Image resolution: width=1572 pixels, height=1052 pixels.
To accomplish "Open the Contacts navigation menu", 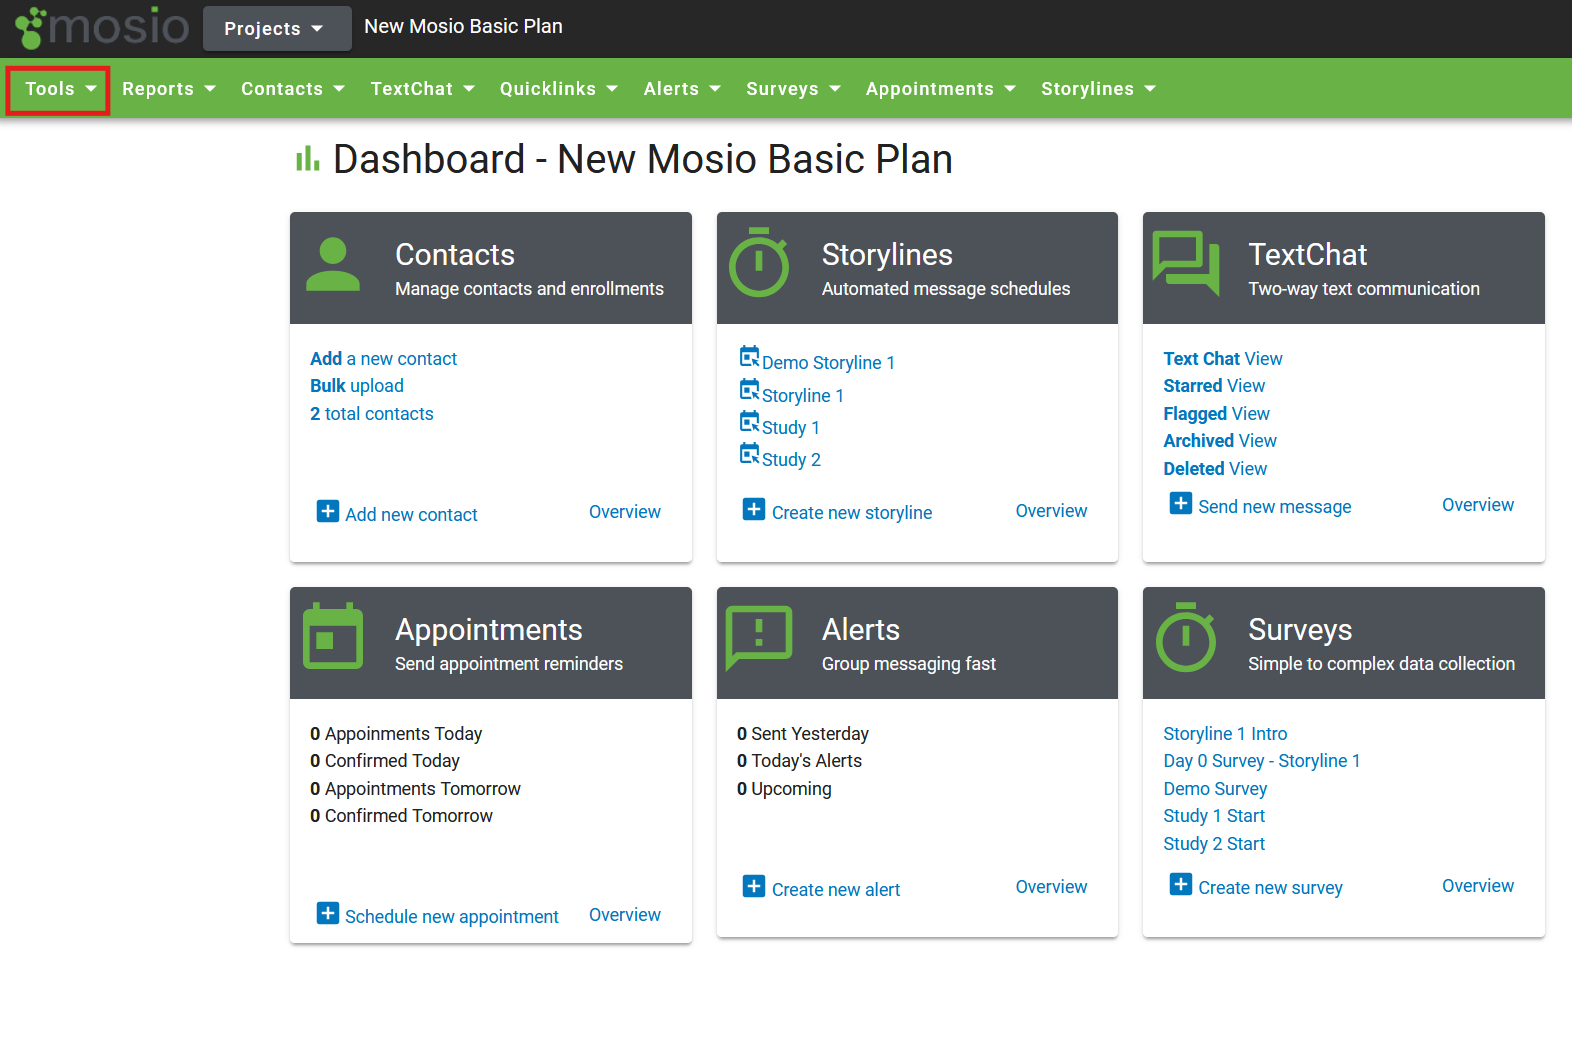I will 293,89.
